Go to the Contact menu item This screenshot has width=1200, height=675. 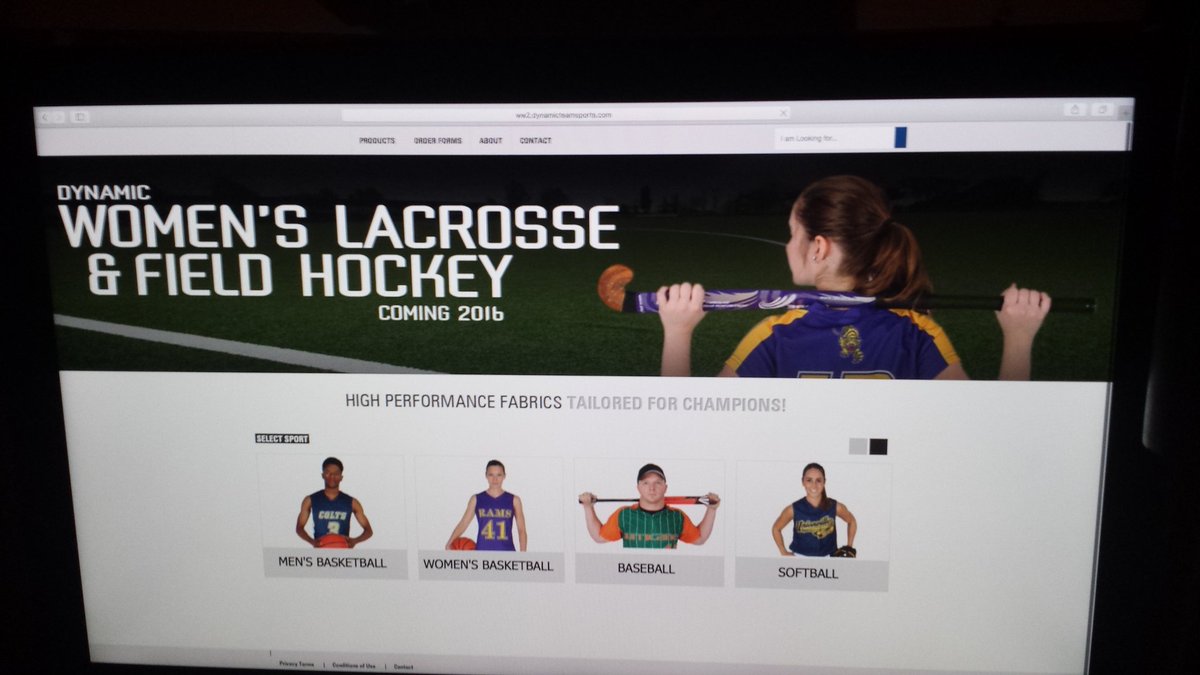click(536, 141)
